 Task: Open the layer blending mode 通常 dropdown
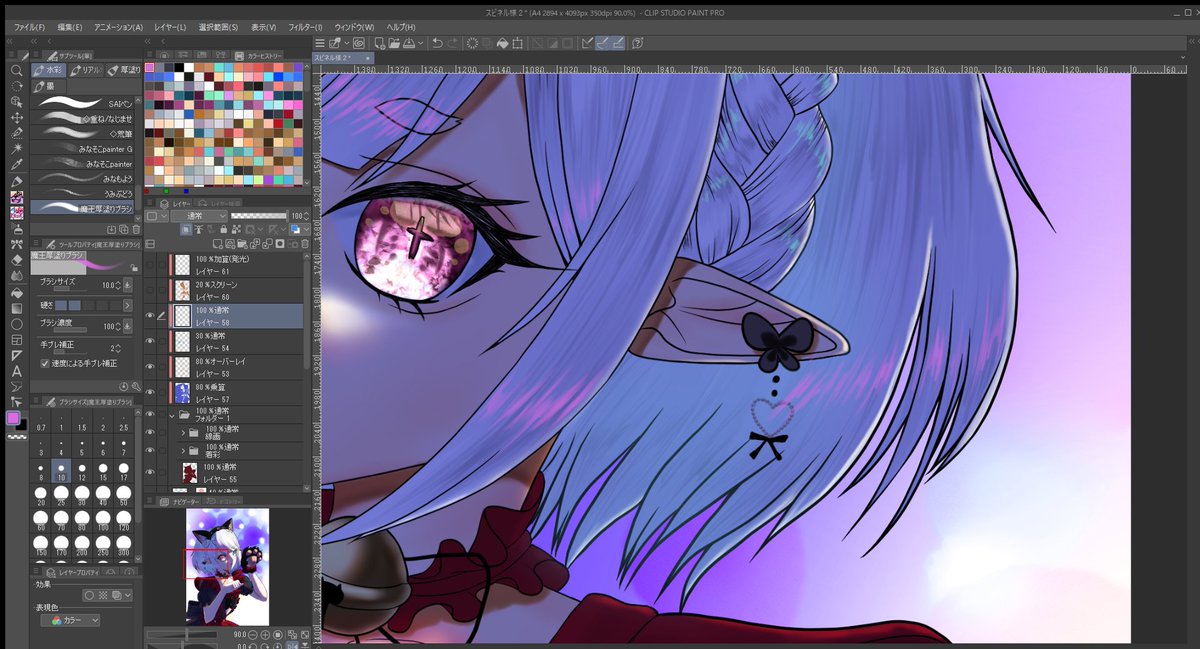click(x=198, y=215)
